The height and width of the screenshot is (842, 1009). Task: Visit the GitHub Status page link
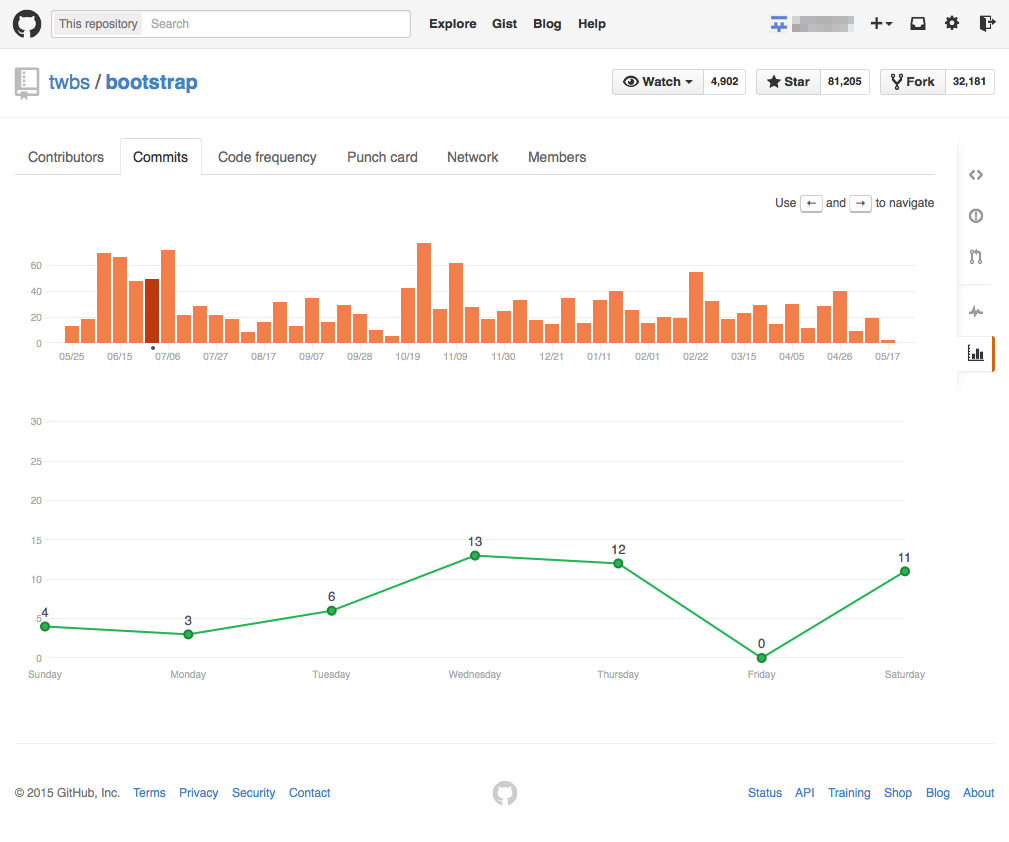point(764,792)
